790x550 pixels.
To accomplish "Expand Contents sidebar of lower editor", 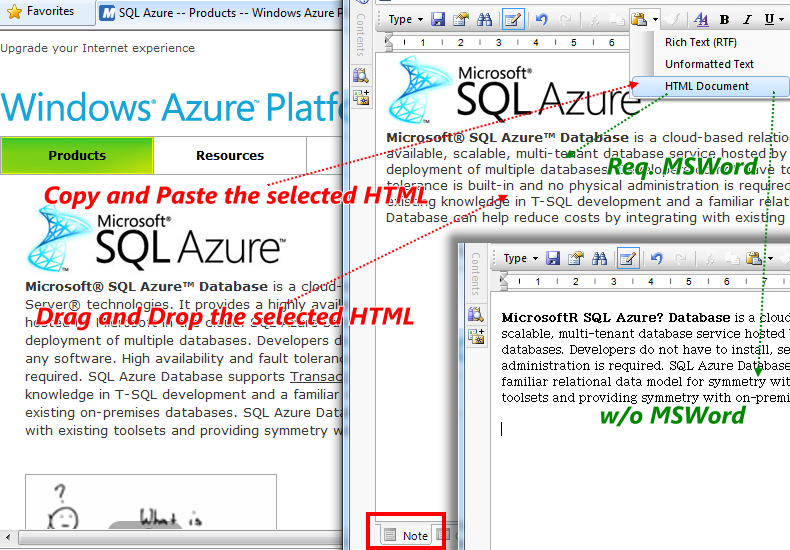I will tap(475, 273).
